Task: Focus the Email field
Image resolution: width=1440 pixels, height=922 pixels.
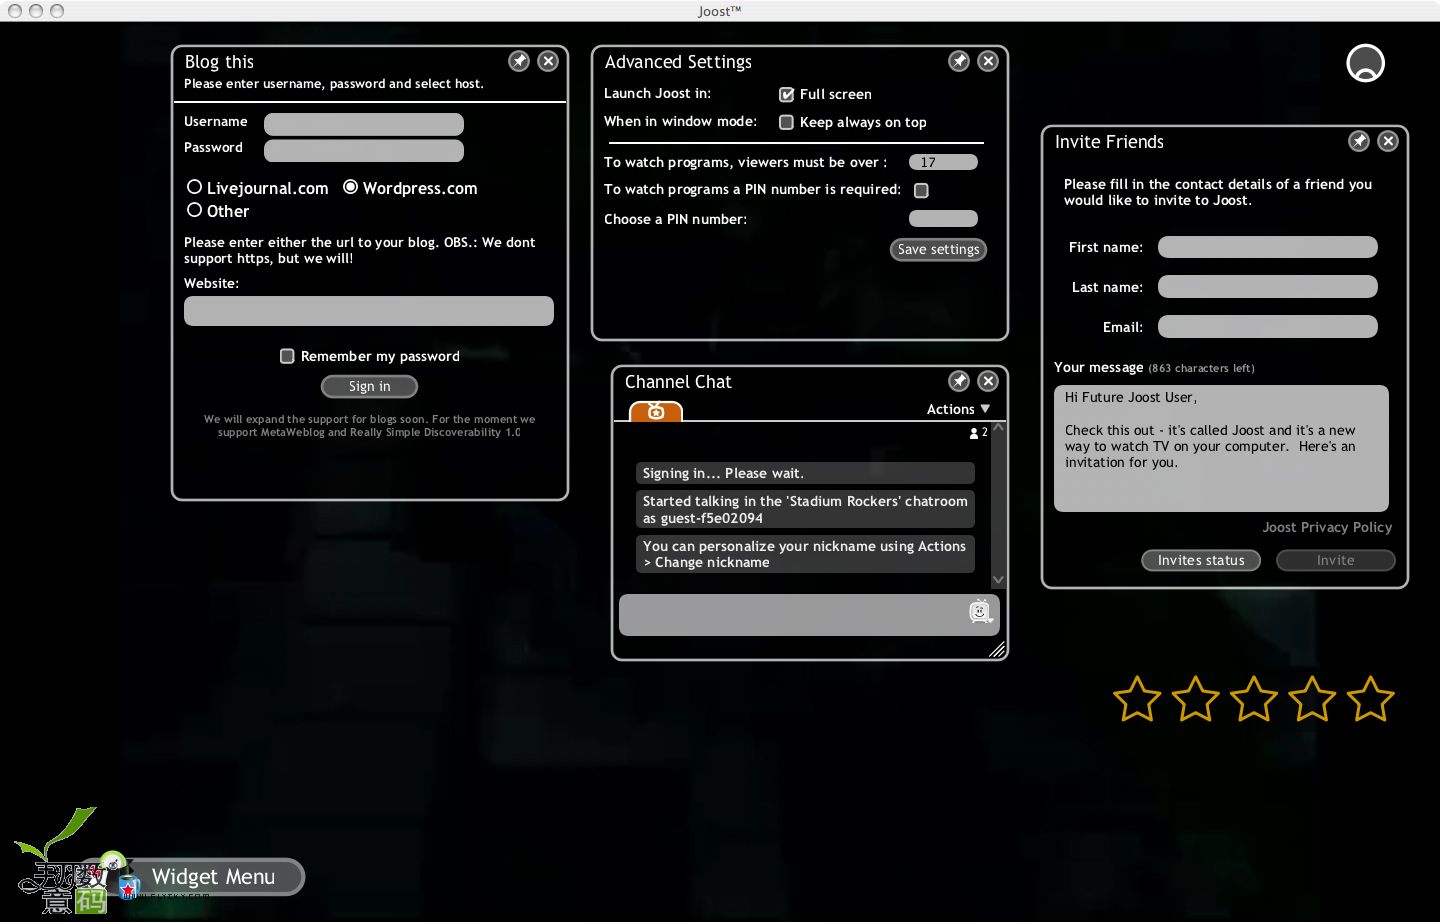Action: point(1268,327)
